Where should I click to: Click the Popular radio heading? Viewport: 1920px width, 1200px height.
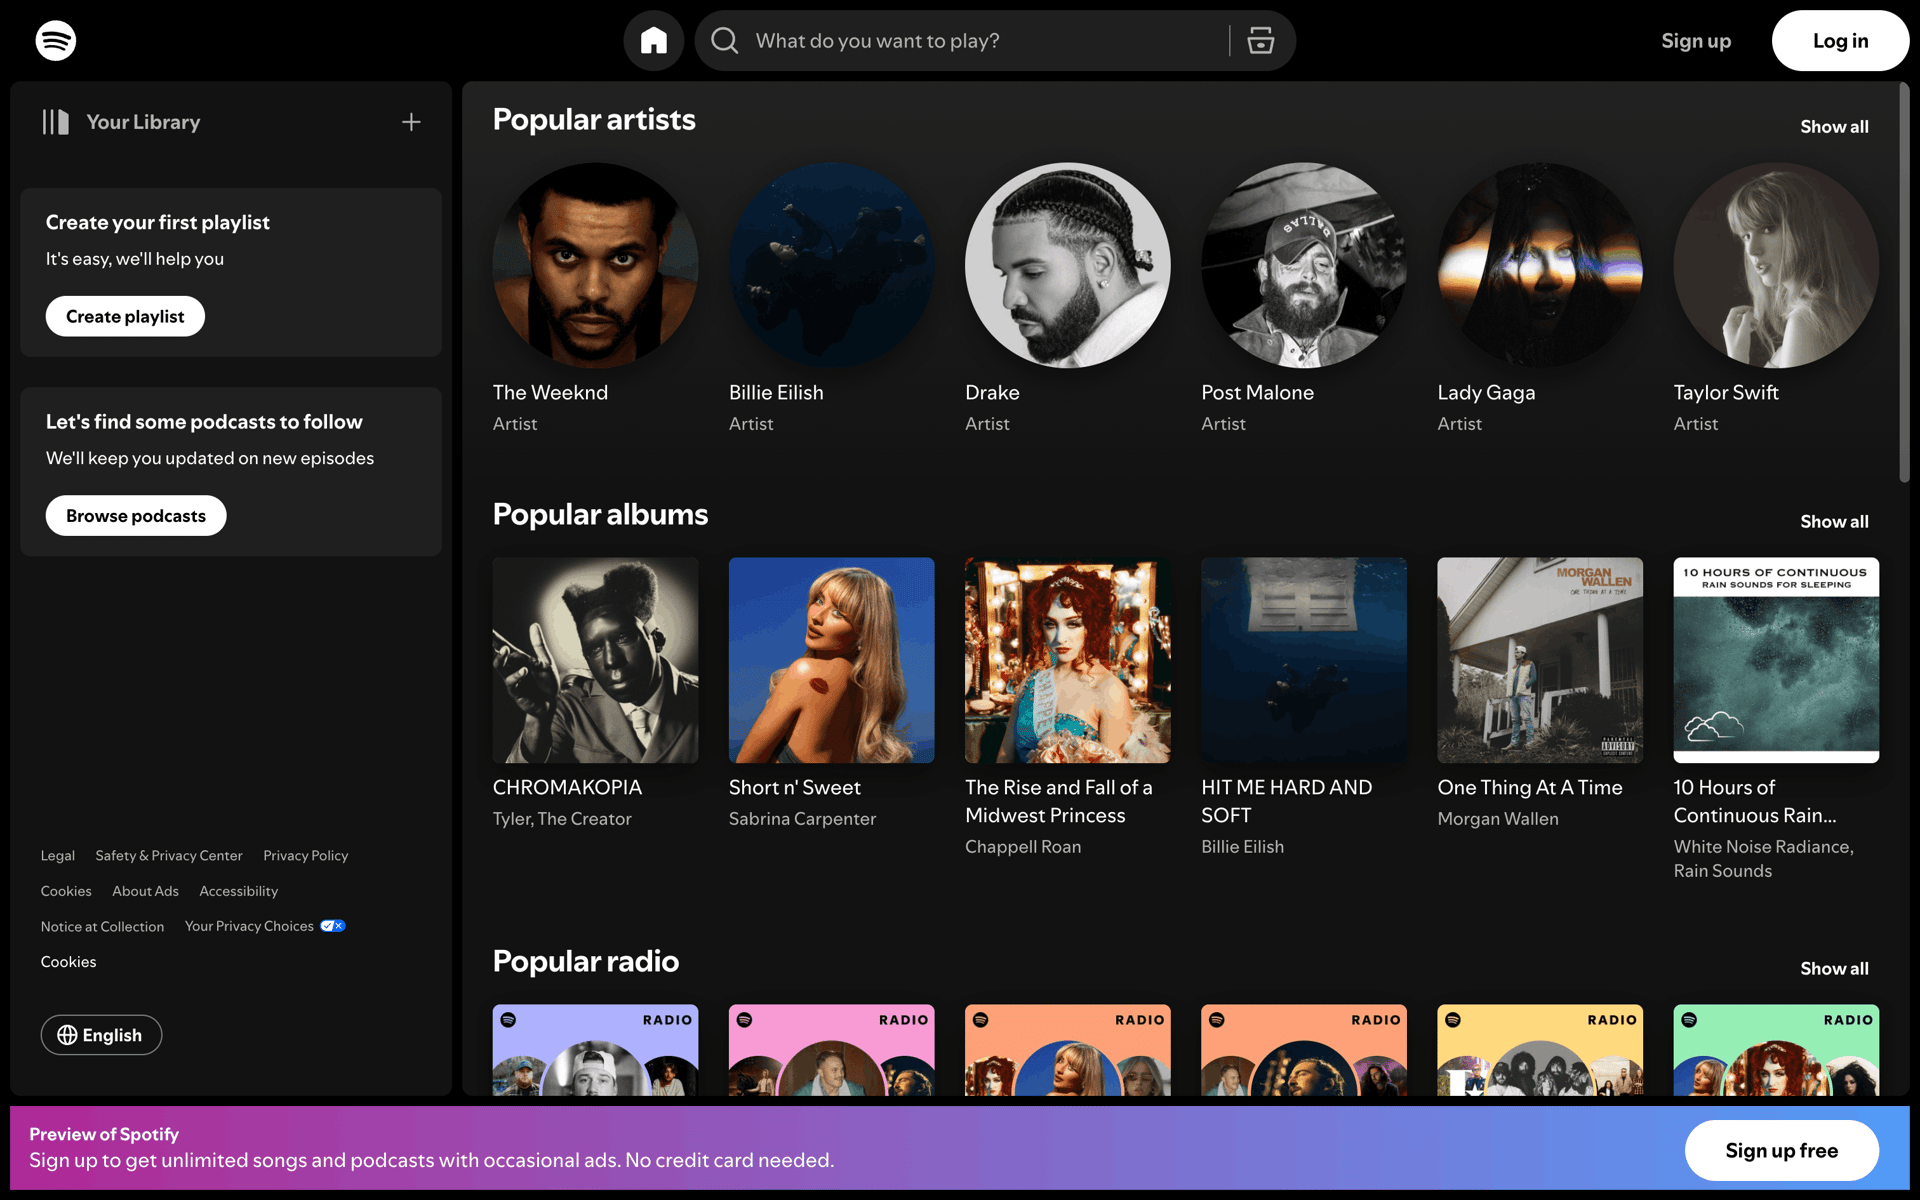coord(586,962)
